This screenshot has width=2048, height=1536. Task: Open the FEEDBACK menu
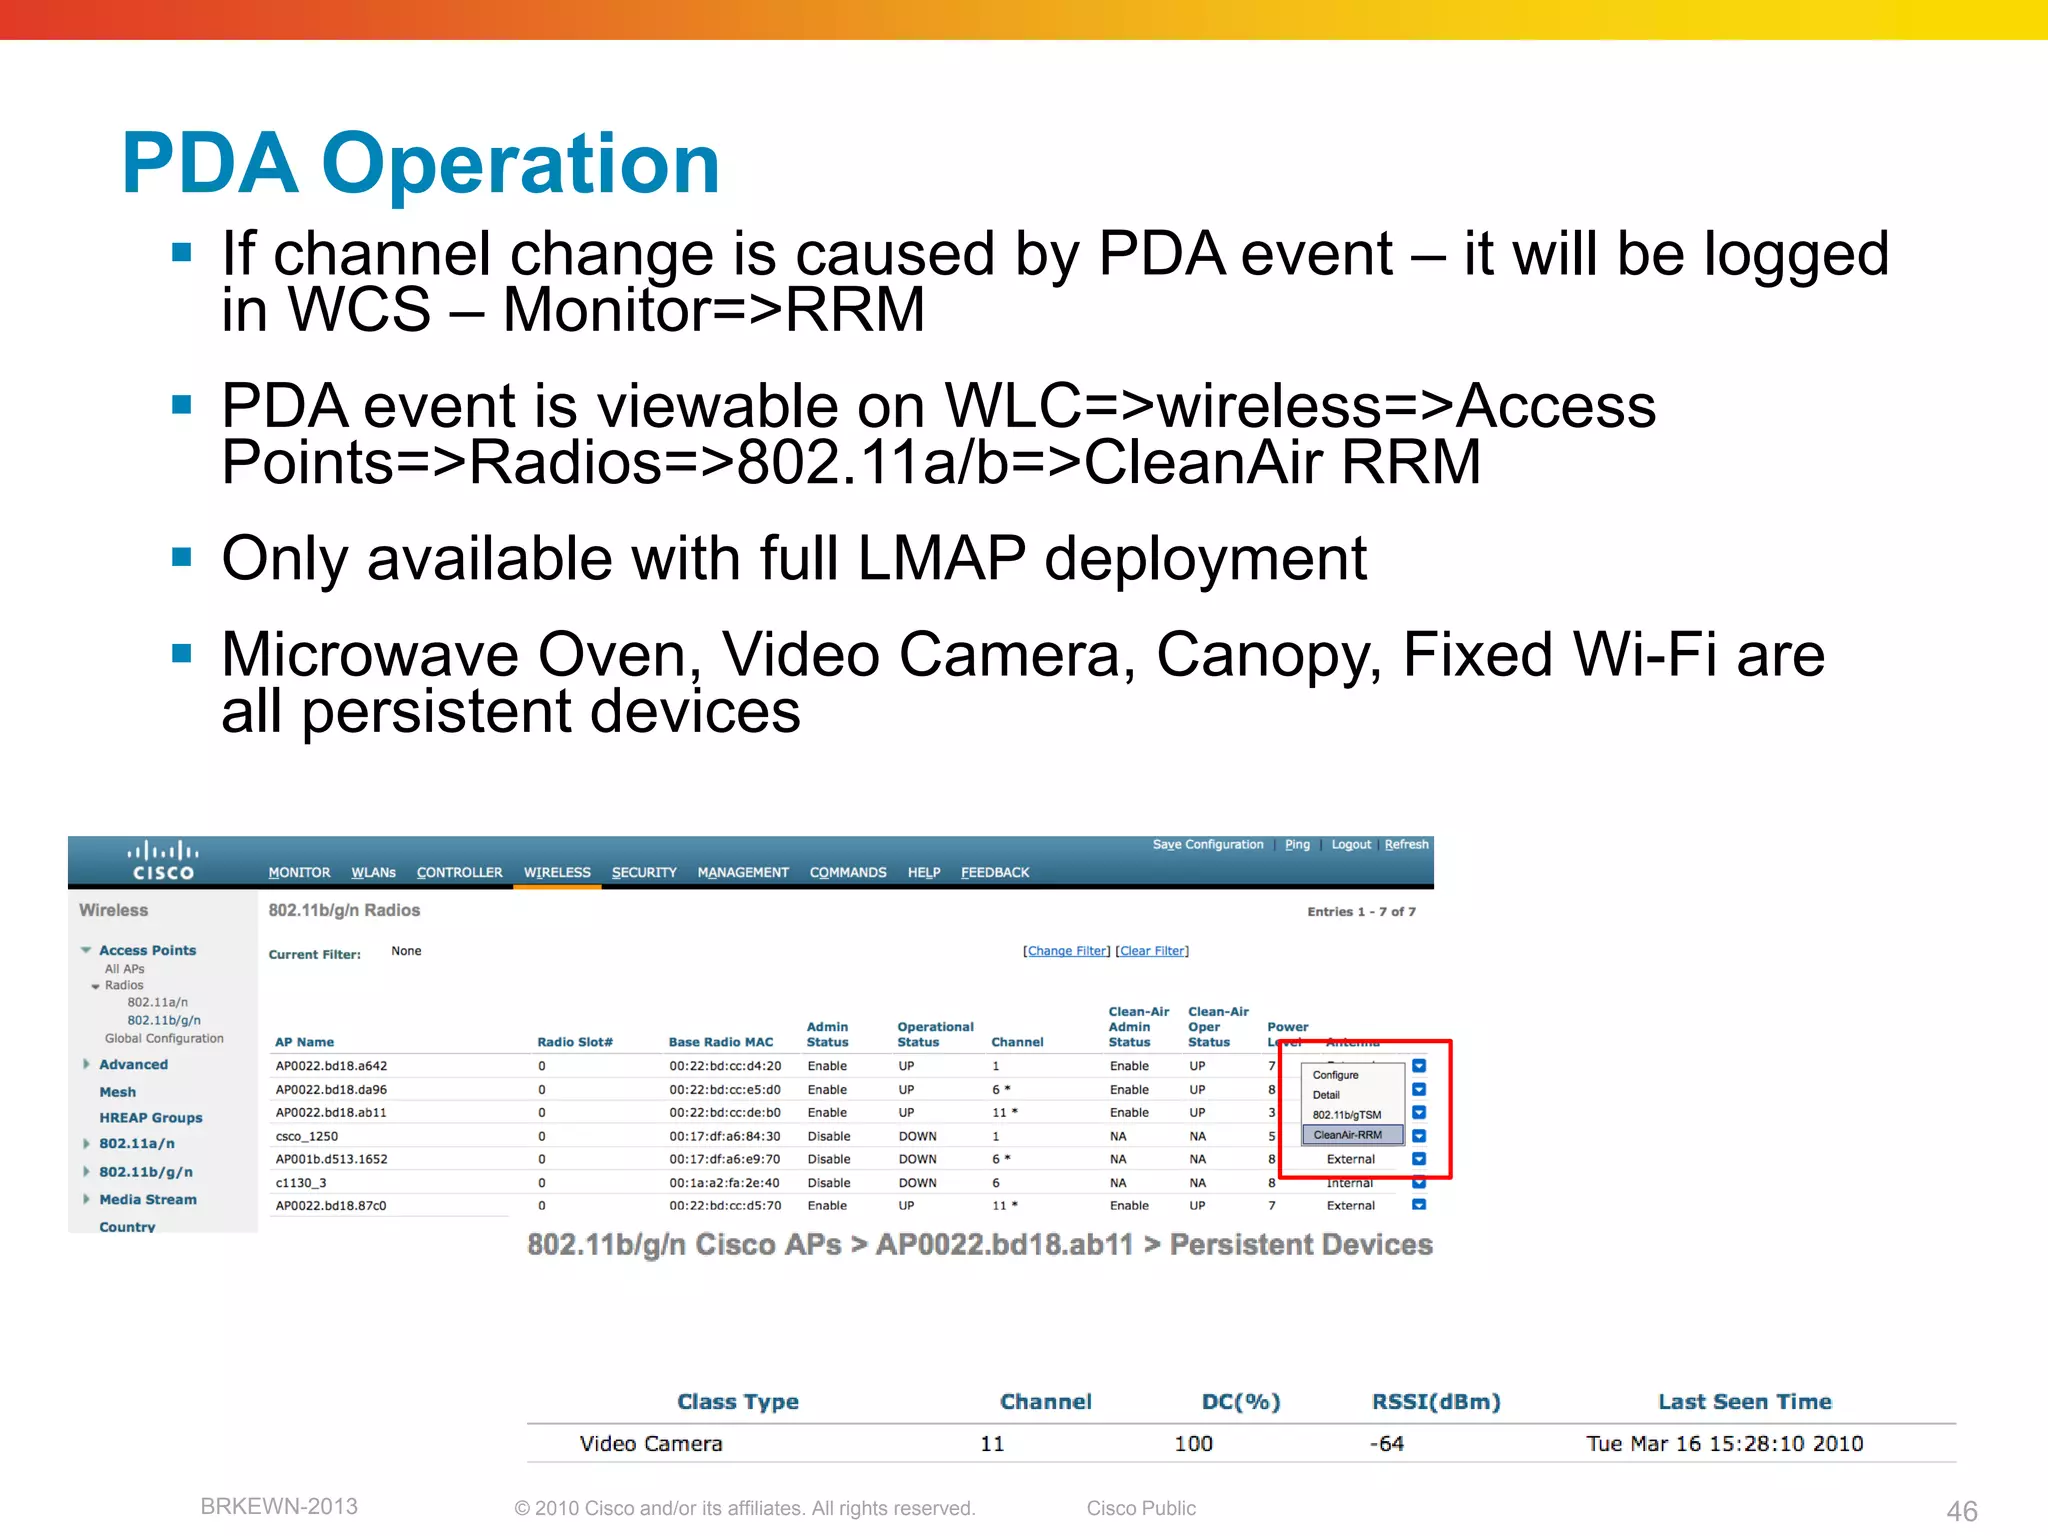coord(995,872)
